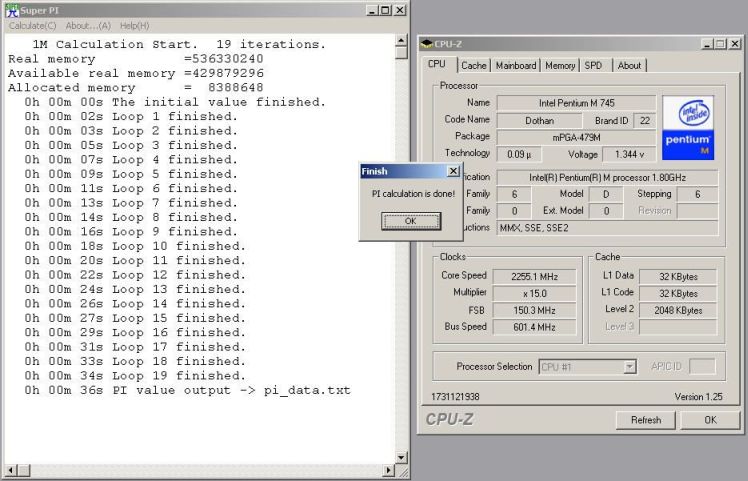
Task: Expand the Processor Selection dropdown
Action: (x=630, y=367)
